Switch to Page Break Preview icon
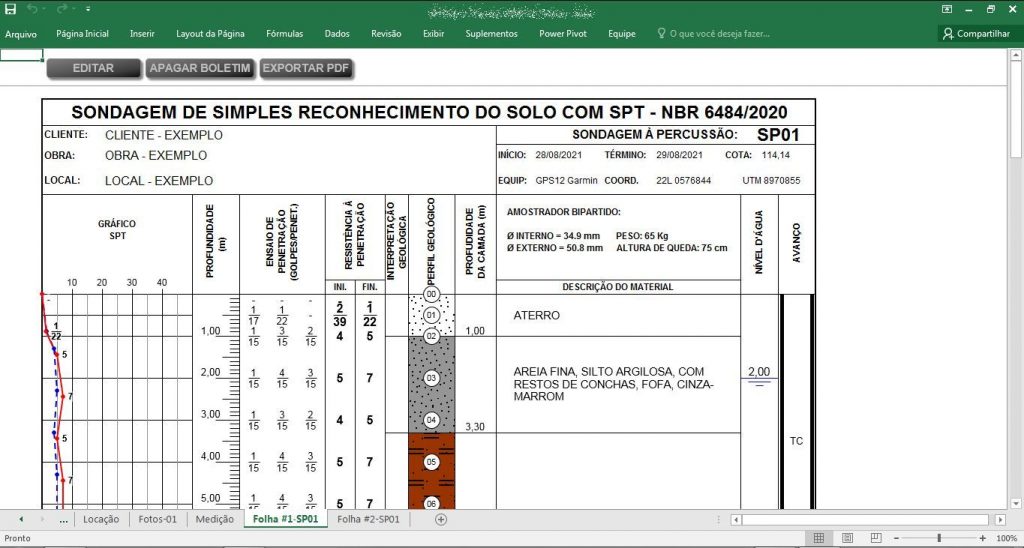Viewport: 1024px width, 548px height. pyautogui.click(x=875, y=538)
